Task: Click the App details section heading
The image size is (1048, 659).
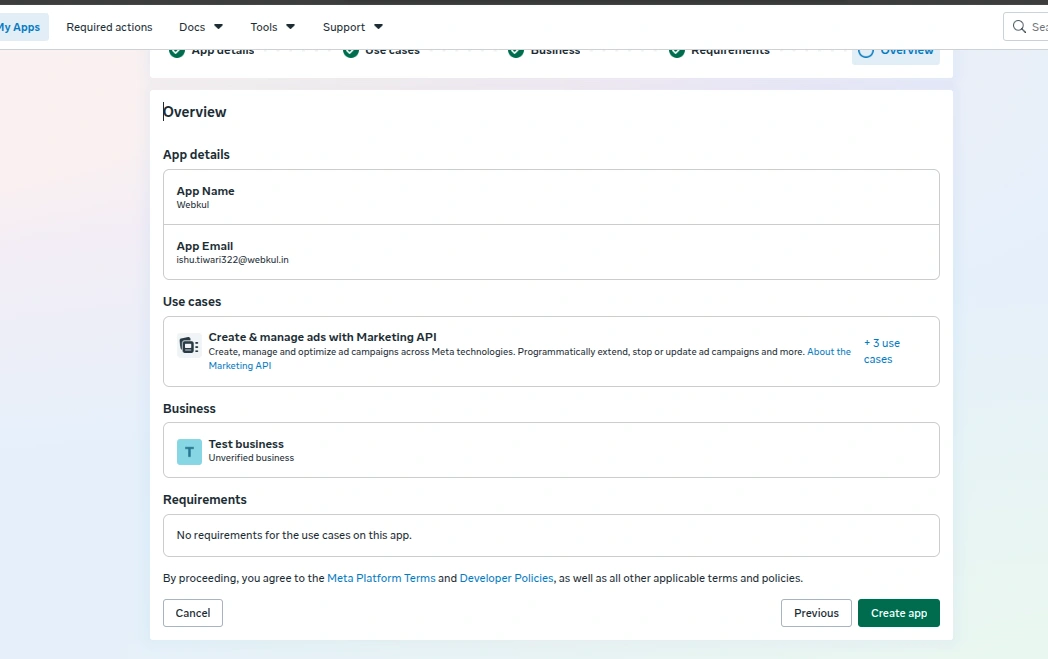Action: pos(196,154)
